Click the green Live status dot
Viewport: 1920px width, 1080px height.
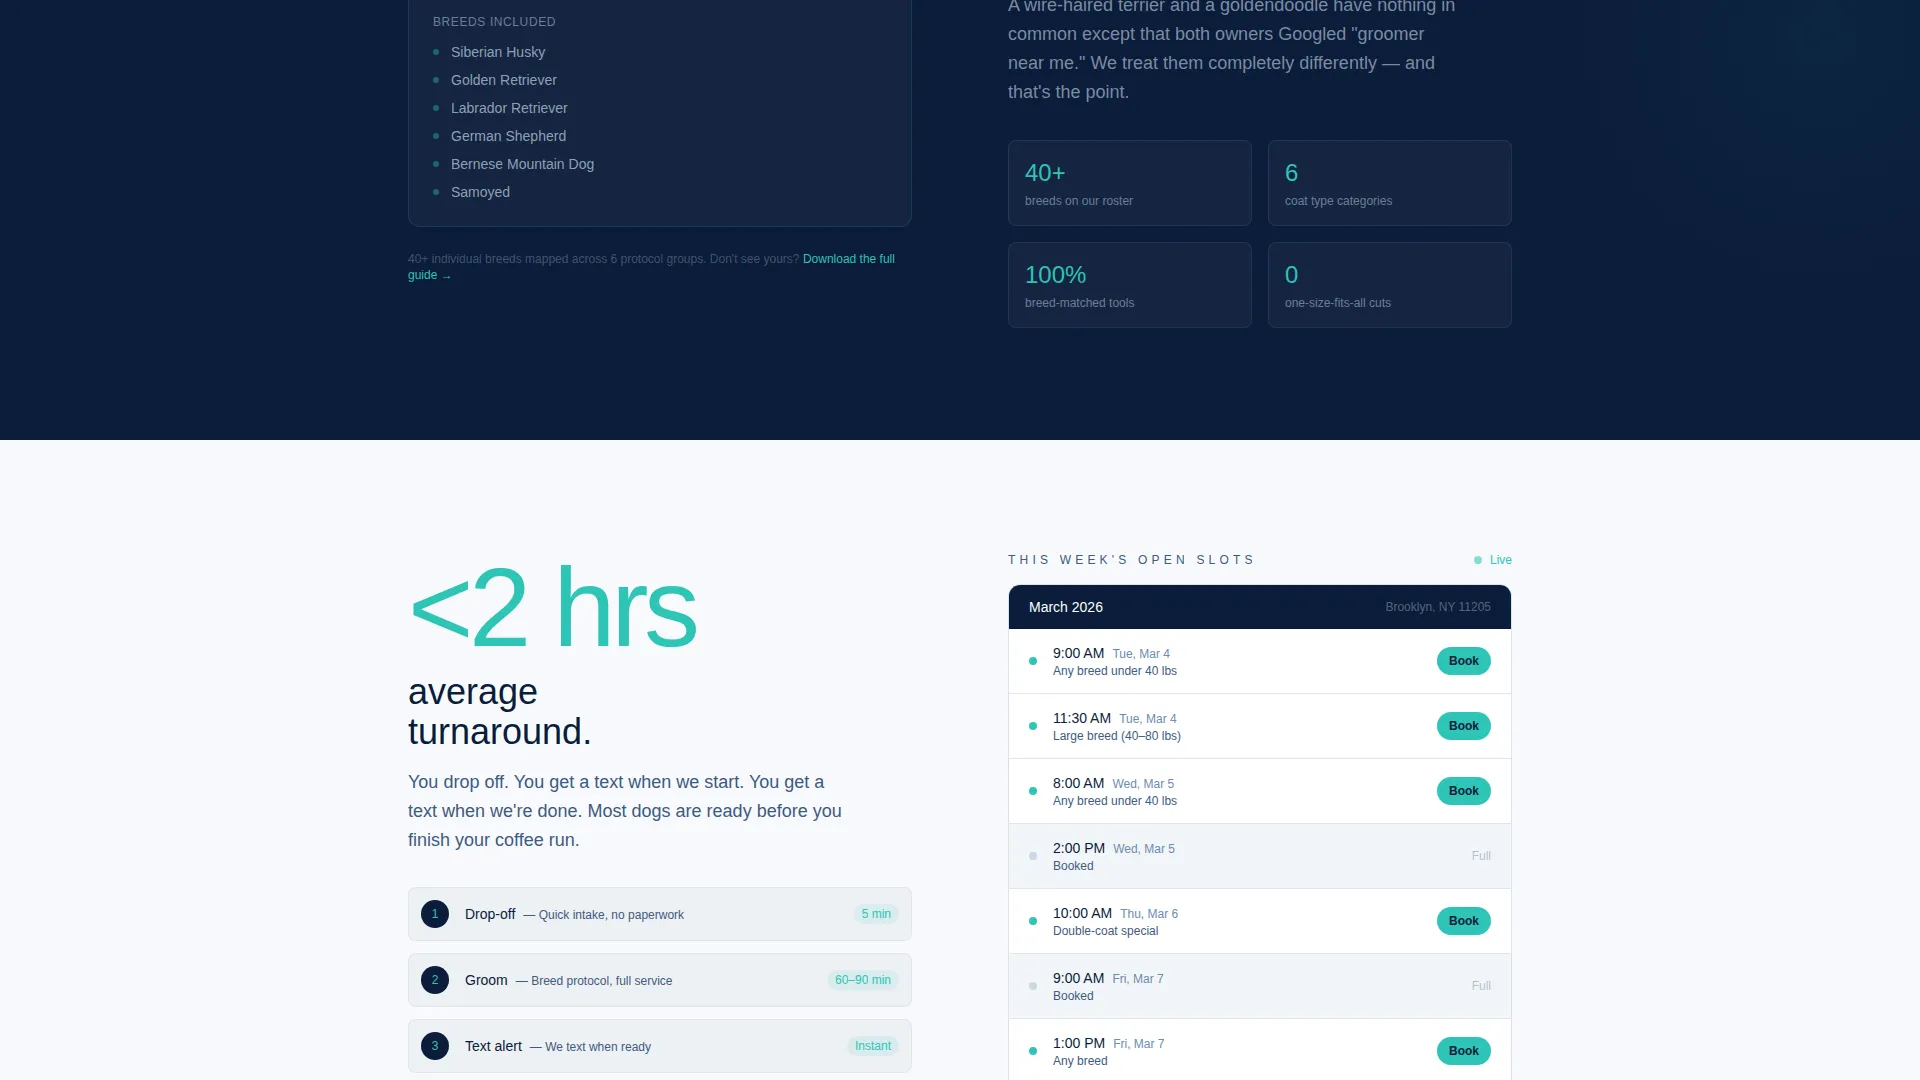[1478, 560]
